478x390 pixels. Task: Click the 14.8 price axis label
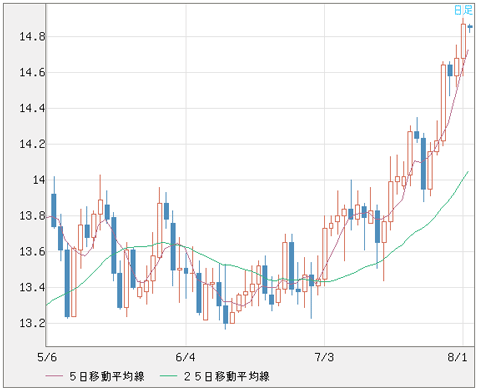[x=32, y=36]
